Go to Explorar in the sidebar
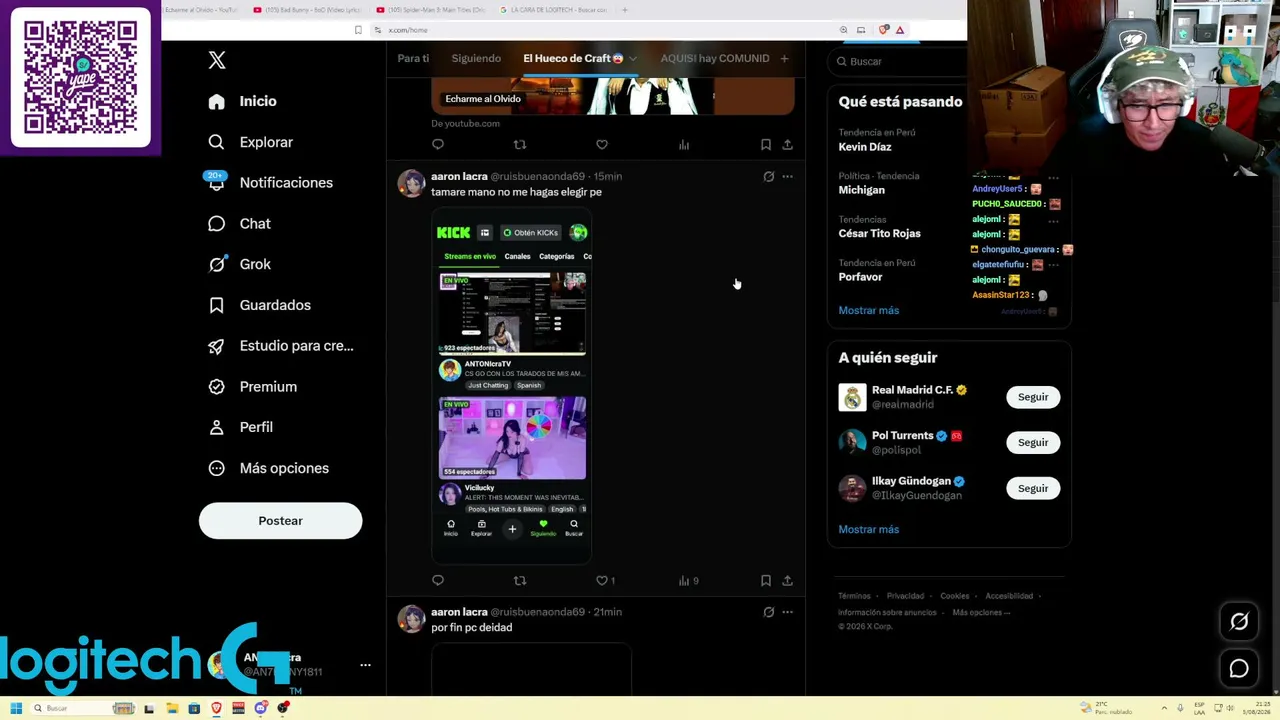1280x720 pixels. click(x=250, y=142)
